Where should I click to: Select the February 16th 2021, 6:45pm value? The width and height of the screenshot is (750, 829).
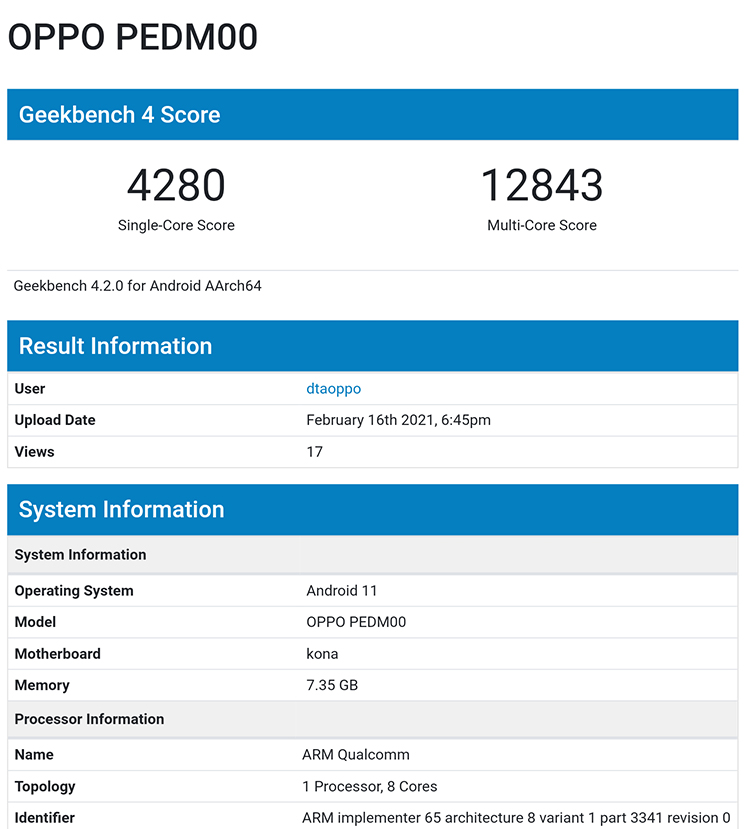coord(399,420)
